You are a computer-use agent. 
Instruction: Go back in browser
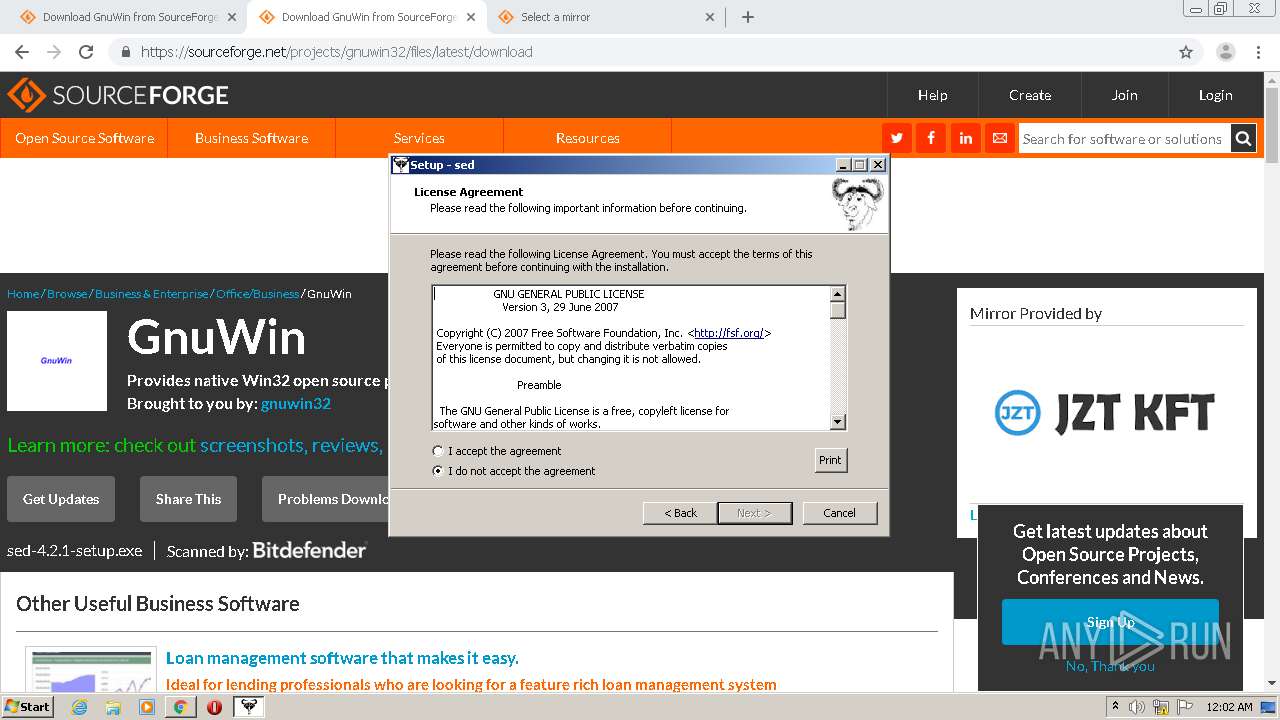tap(22, 52)
